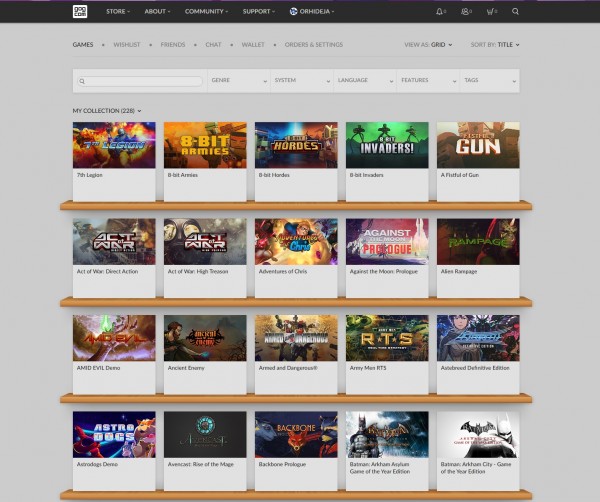Open Batman: Arkham City cover
The image size is (600, 502).
pyautogui.click(x=478, y=434)
